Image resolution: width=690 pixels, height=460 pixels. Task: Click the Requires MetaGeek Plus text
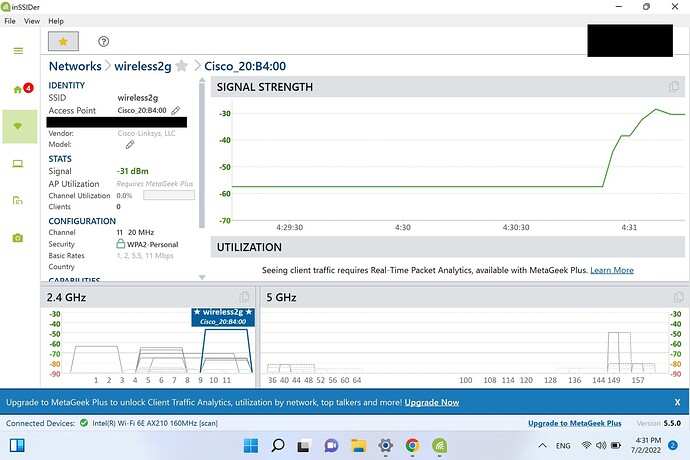(x=155, y=184)
